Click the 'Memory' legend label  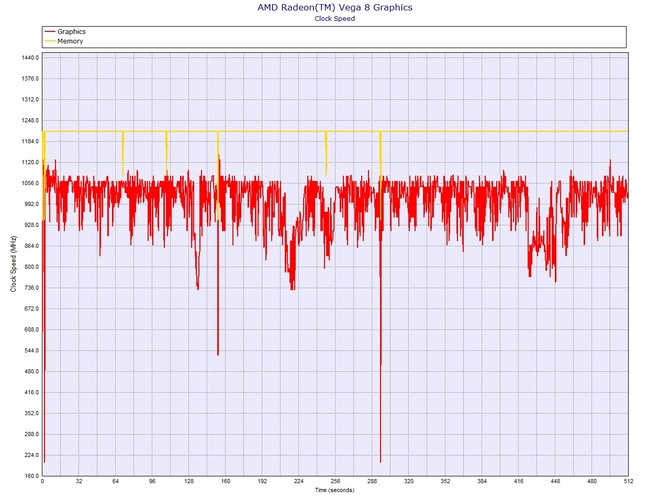[x=70, y=41]
